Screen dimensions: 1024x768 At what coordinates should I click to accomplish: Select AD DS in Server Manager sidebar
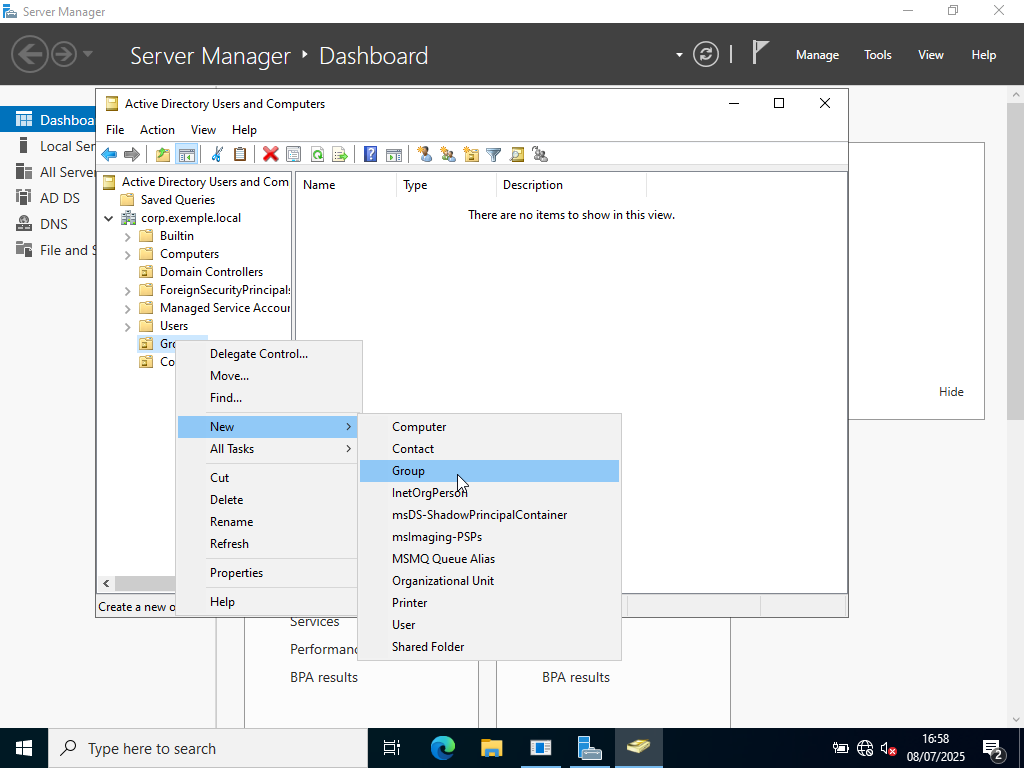48,198
